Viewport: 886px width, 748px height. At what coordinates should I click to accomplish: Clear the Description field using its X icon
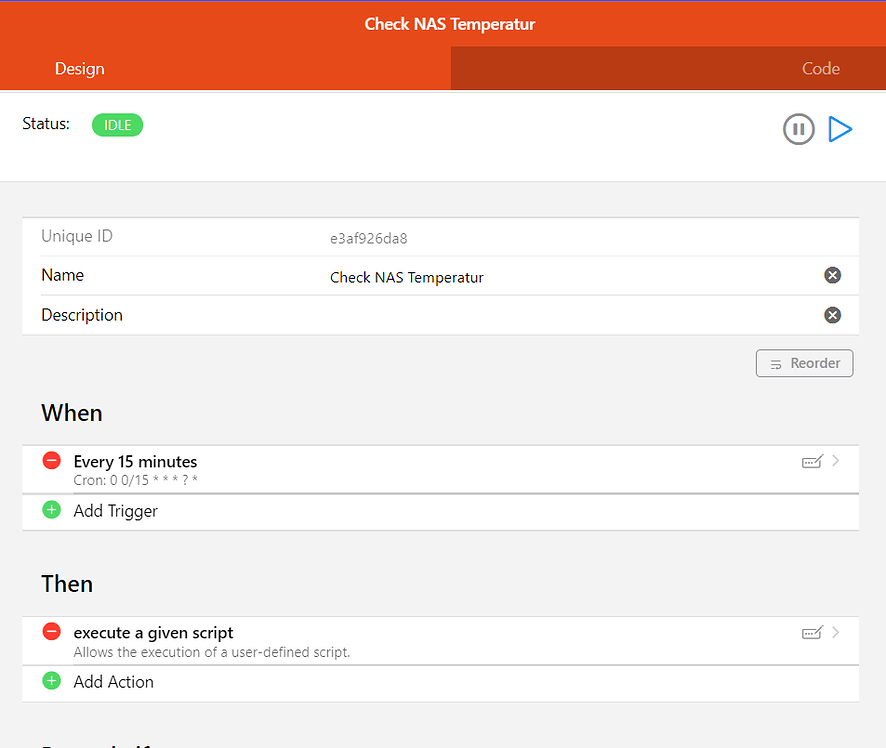832,315
